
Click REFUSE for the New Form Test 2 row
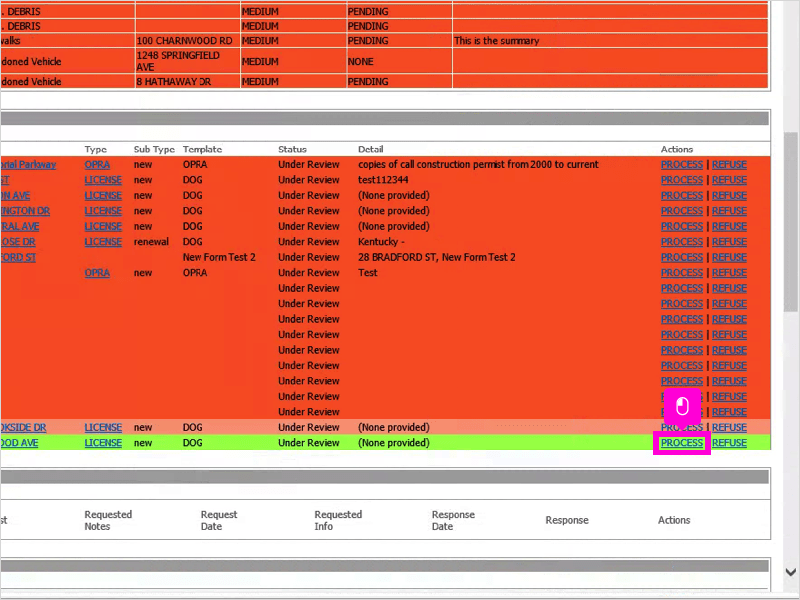pyautogui.click(x=729, y=257)
